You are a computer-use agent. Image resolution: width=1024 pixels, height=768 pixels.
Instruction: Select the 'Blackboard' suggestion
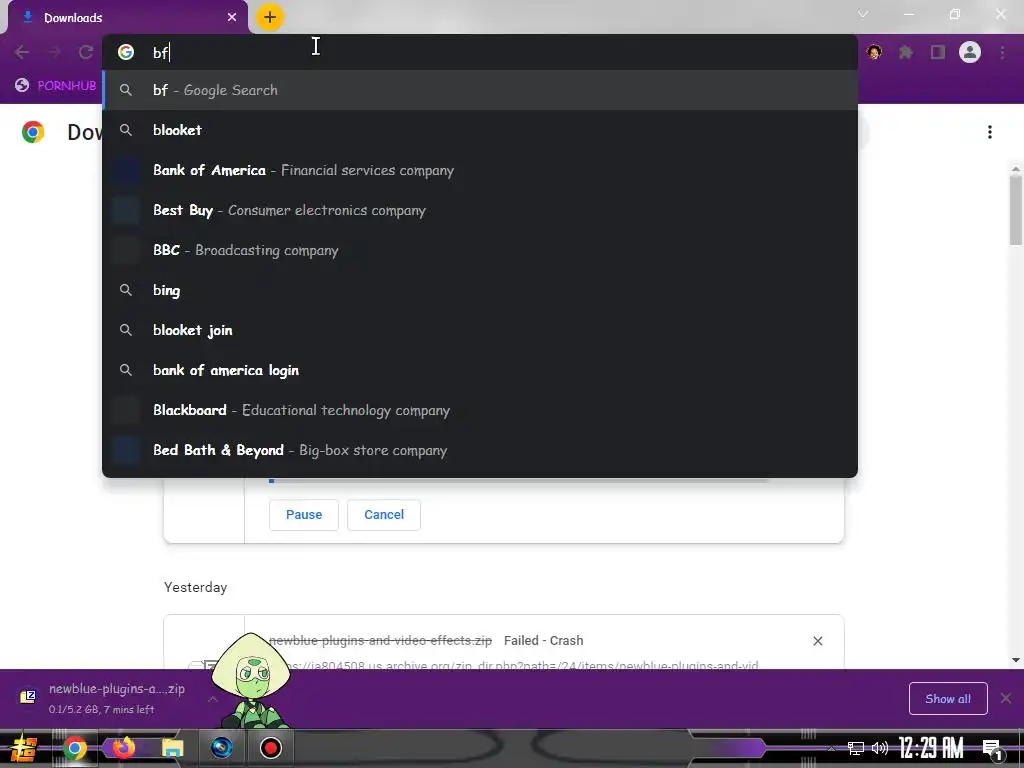click(480, 410)
